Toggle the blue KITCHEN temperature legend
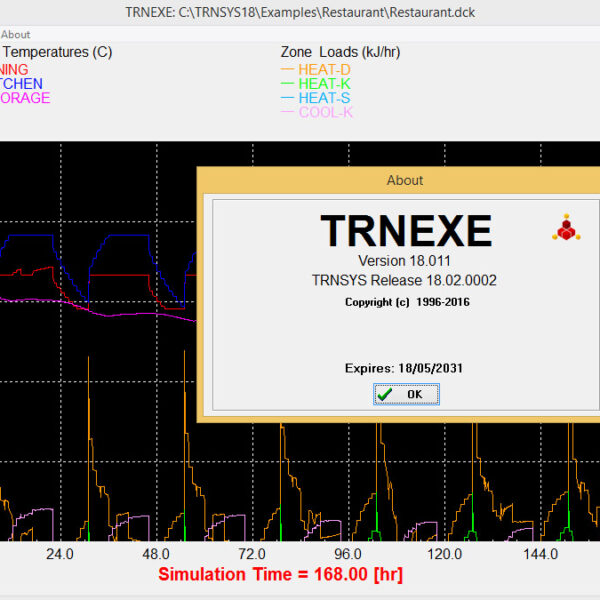 coord(21,84)
